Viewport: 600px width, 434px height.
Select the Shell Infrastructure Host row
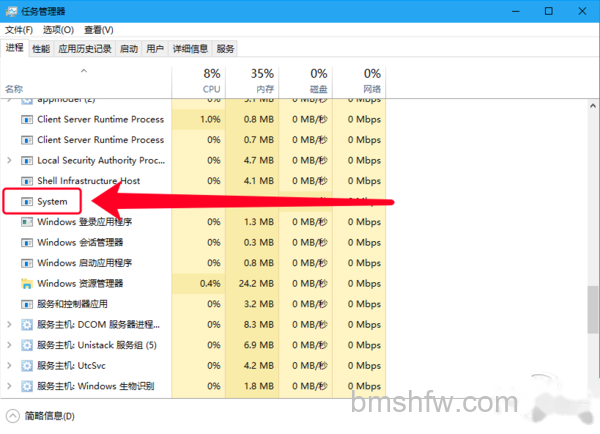coord(193,181)
